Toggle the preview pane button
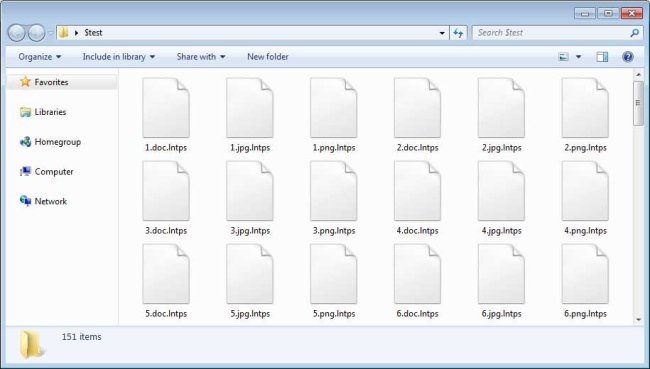This screenshot has height=369, width=650. (602, 57)
